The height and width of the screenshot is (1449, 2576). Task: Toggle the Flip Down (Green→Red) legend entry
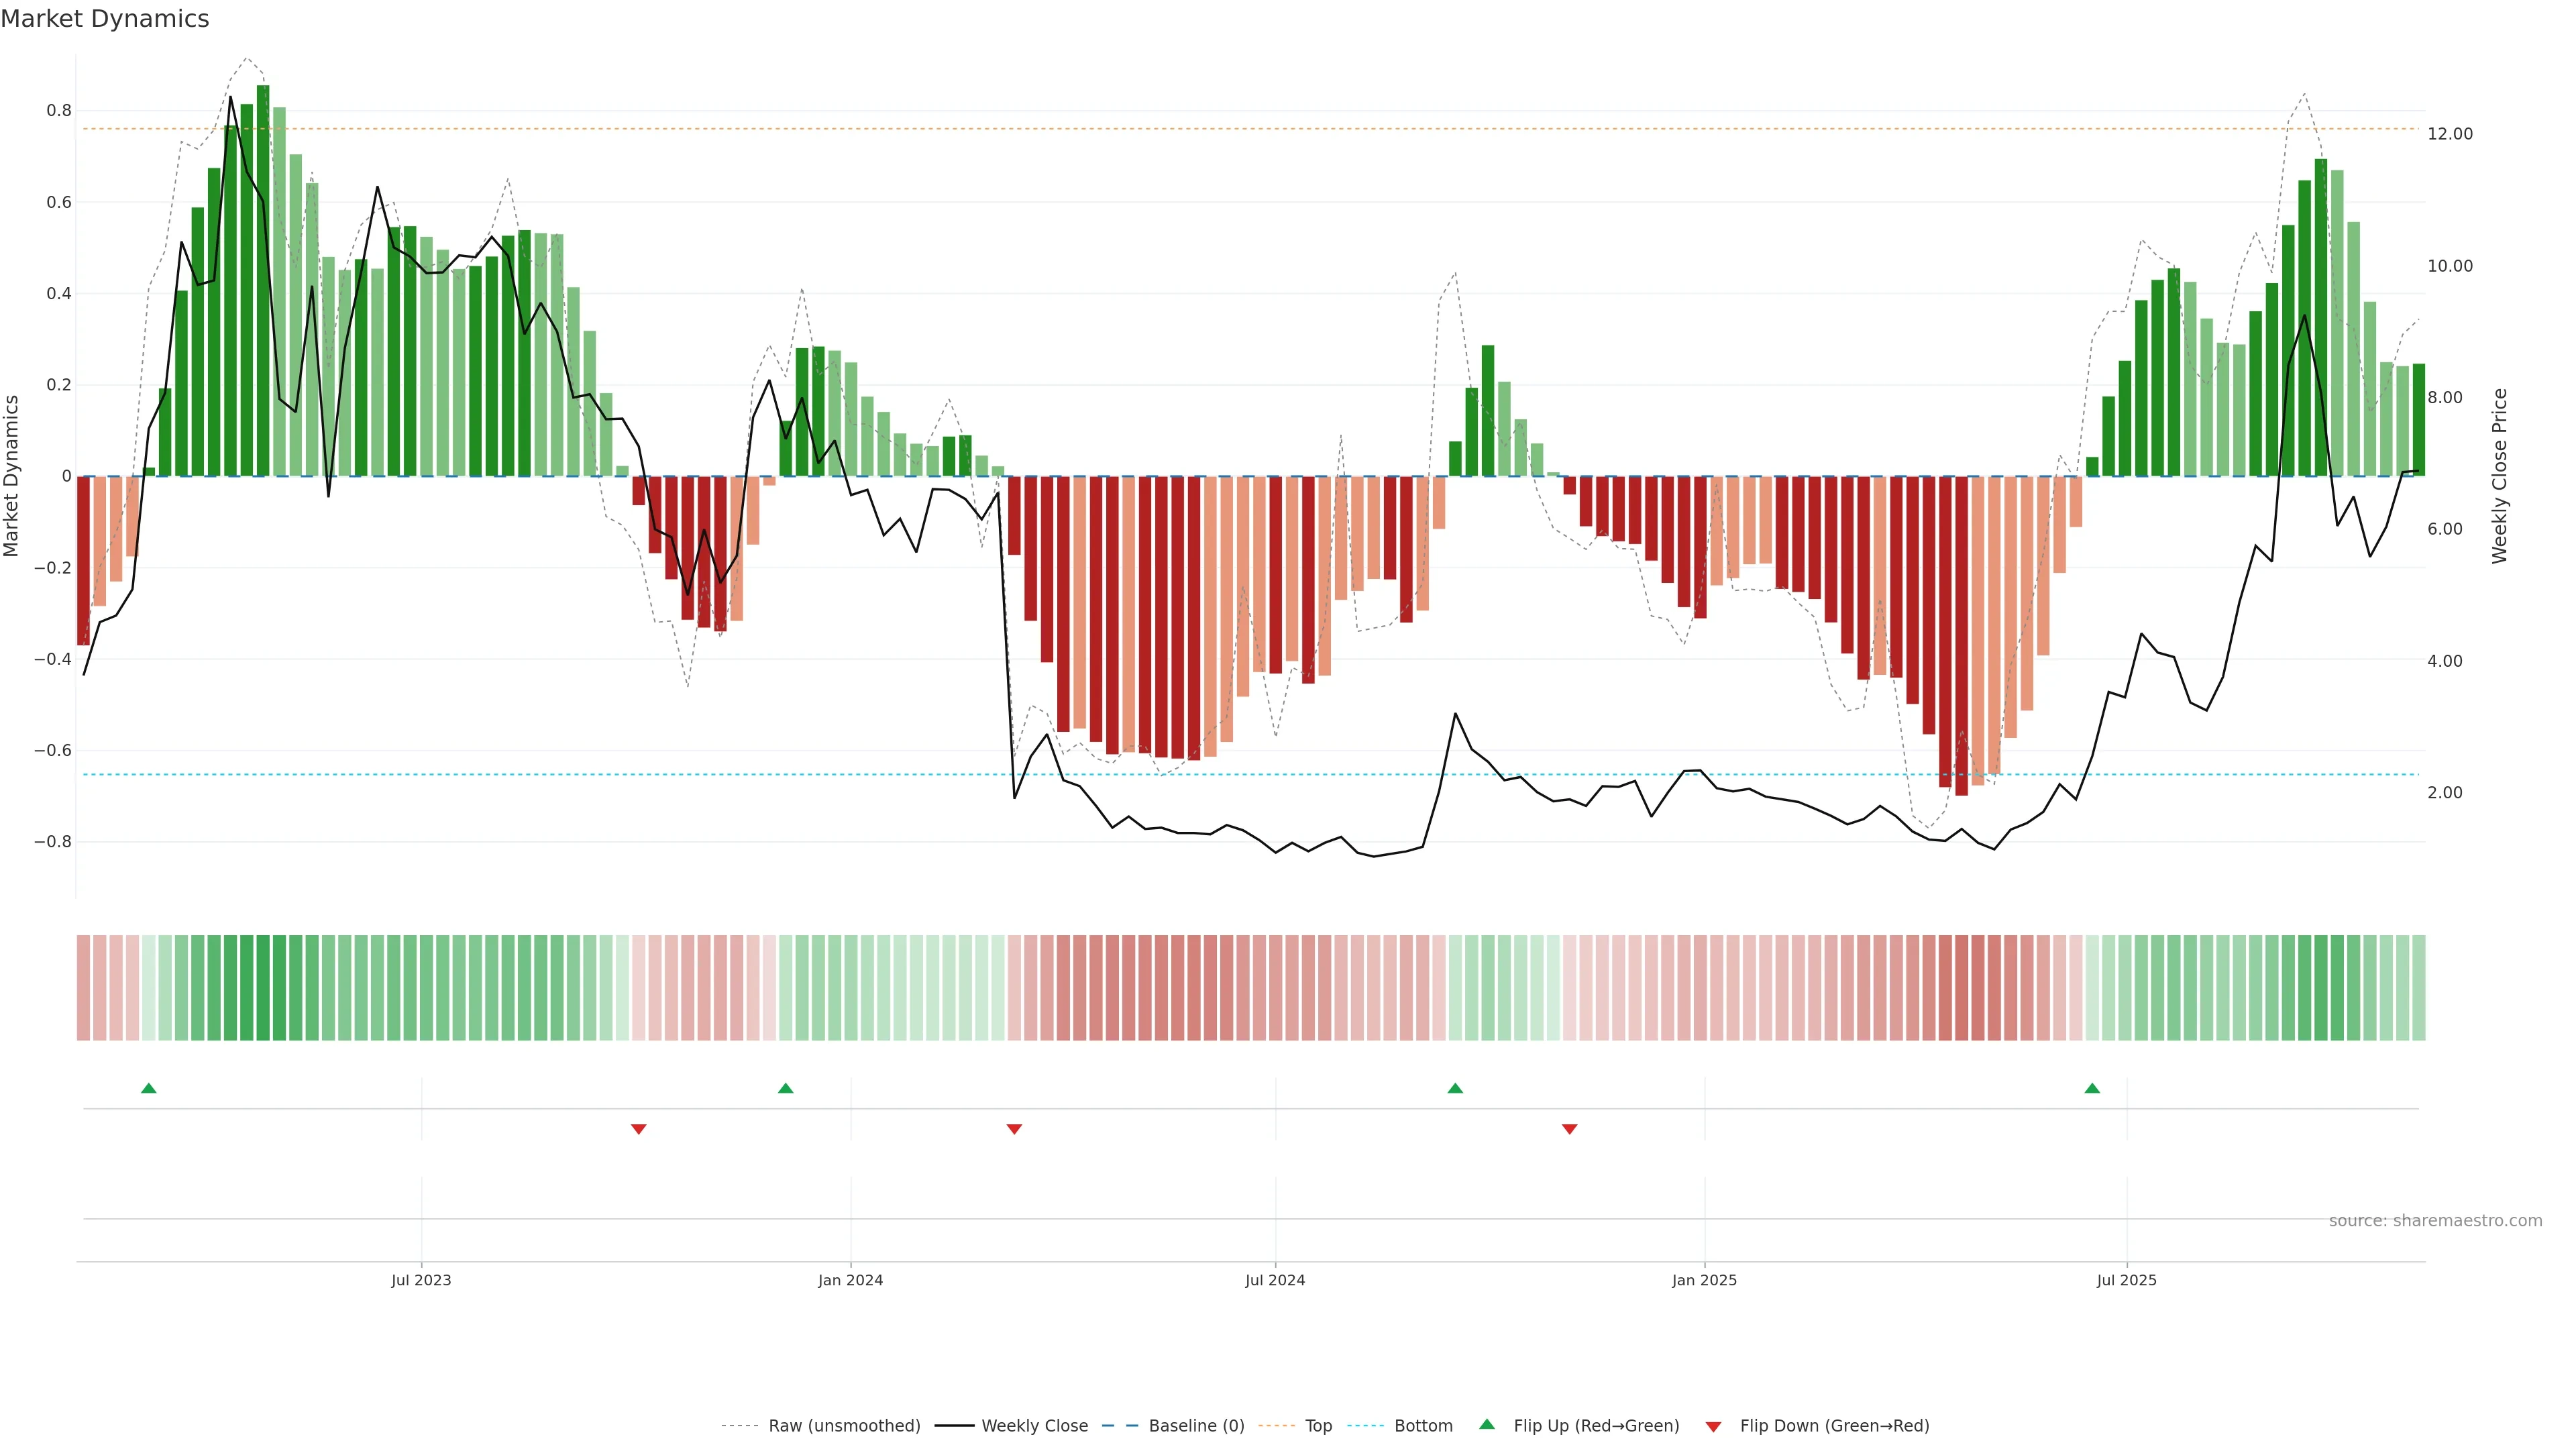pos(1834,1426)
